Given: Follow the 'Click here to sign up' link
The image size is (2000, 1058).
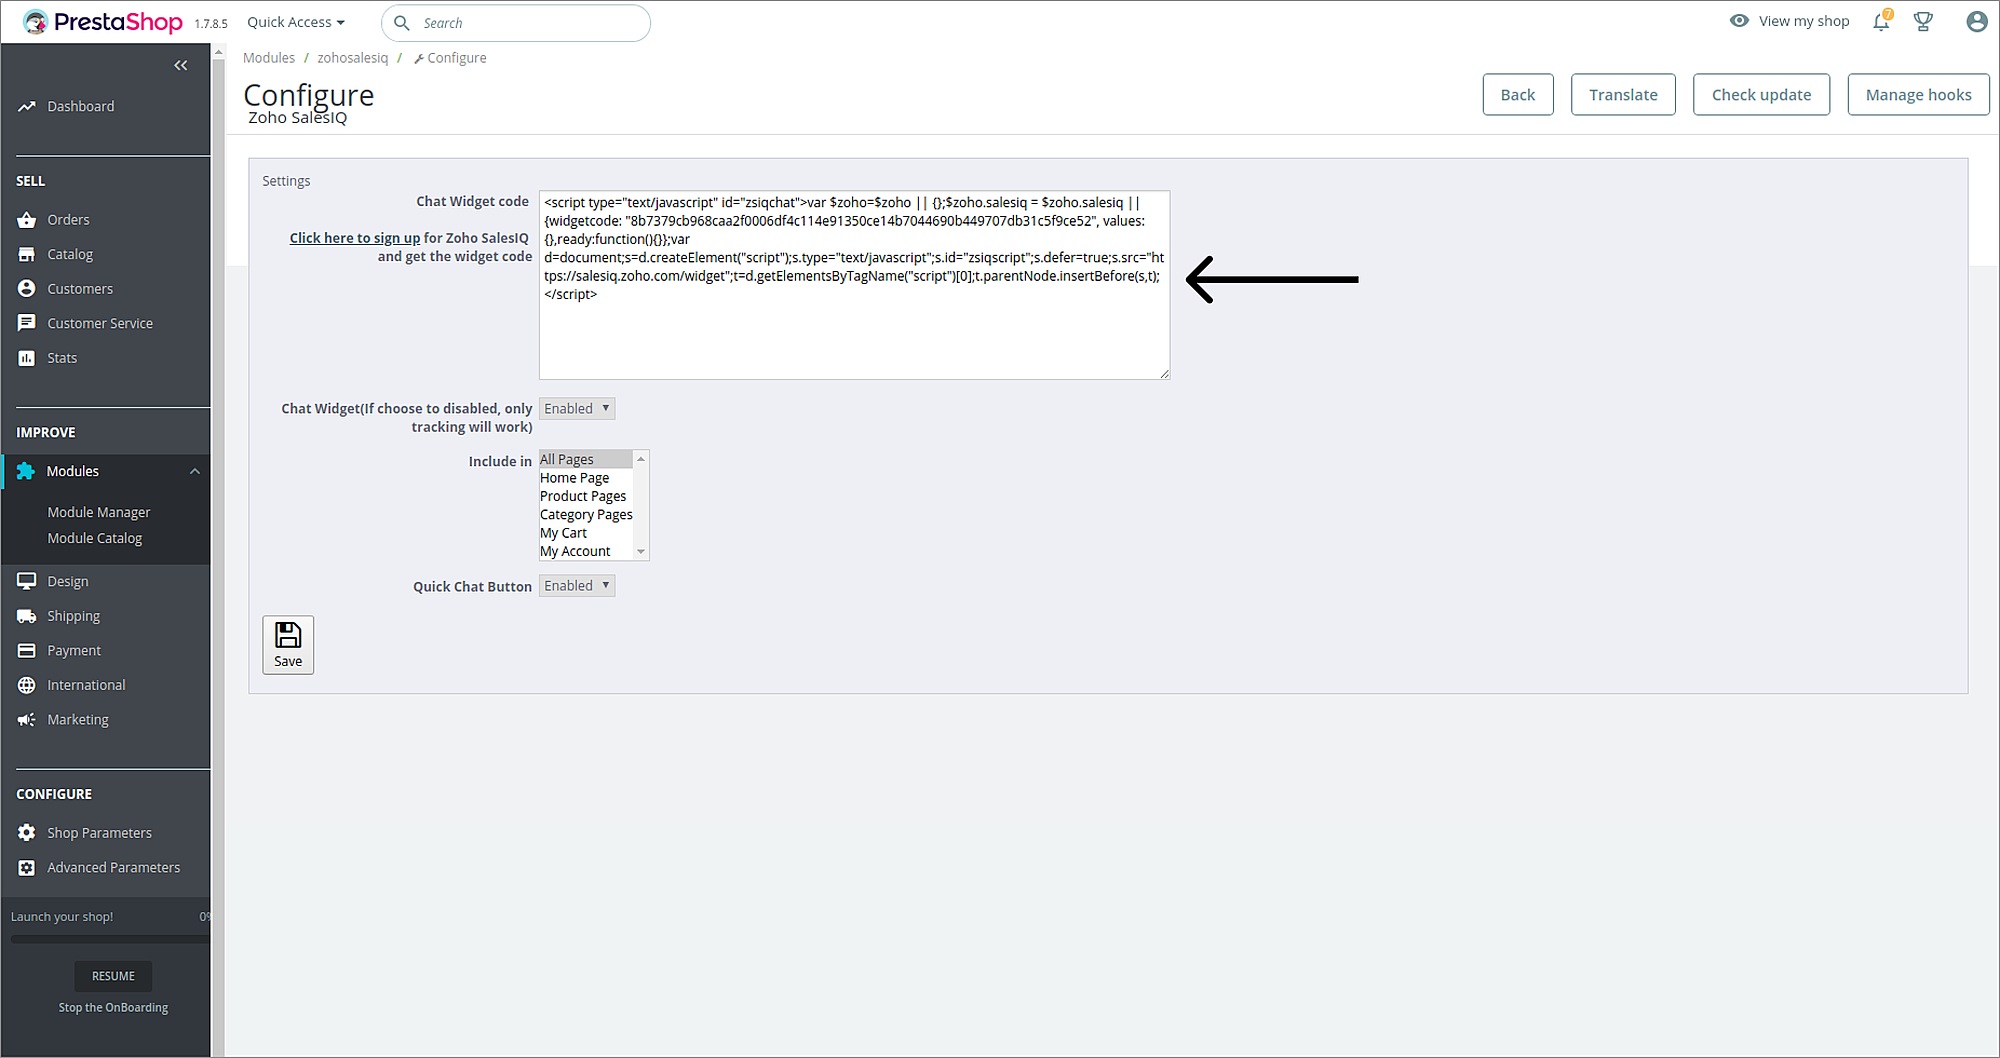Looking at the screenshot, I should 355,238.
